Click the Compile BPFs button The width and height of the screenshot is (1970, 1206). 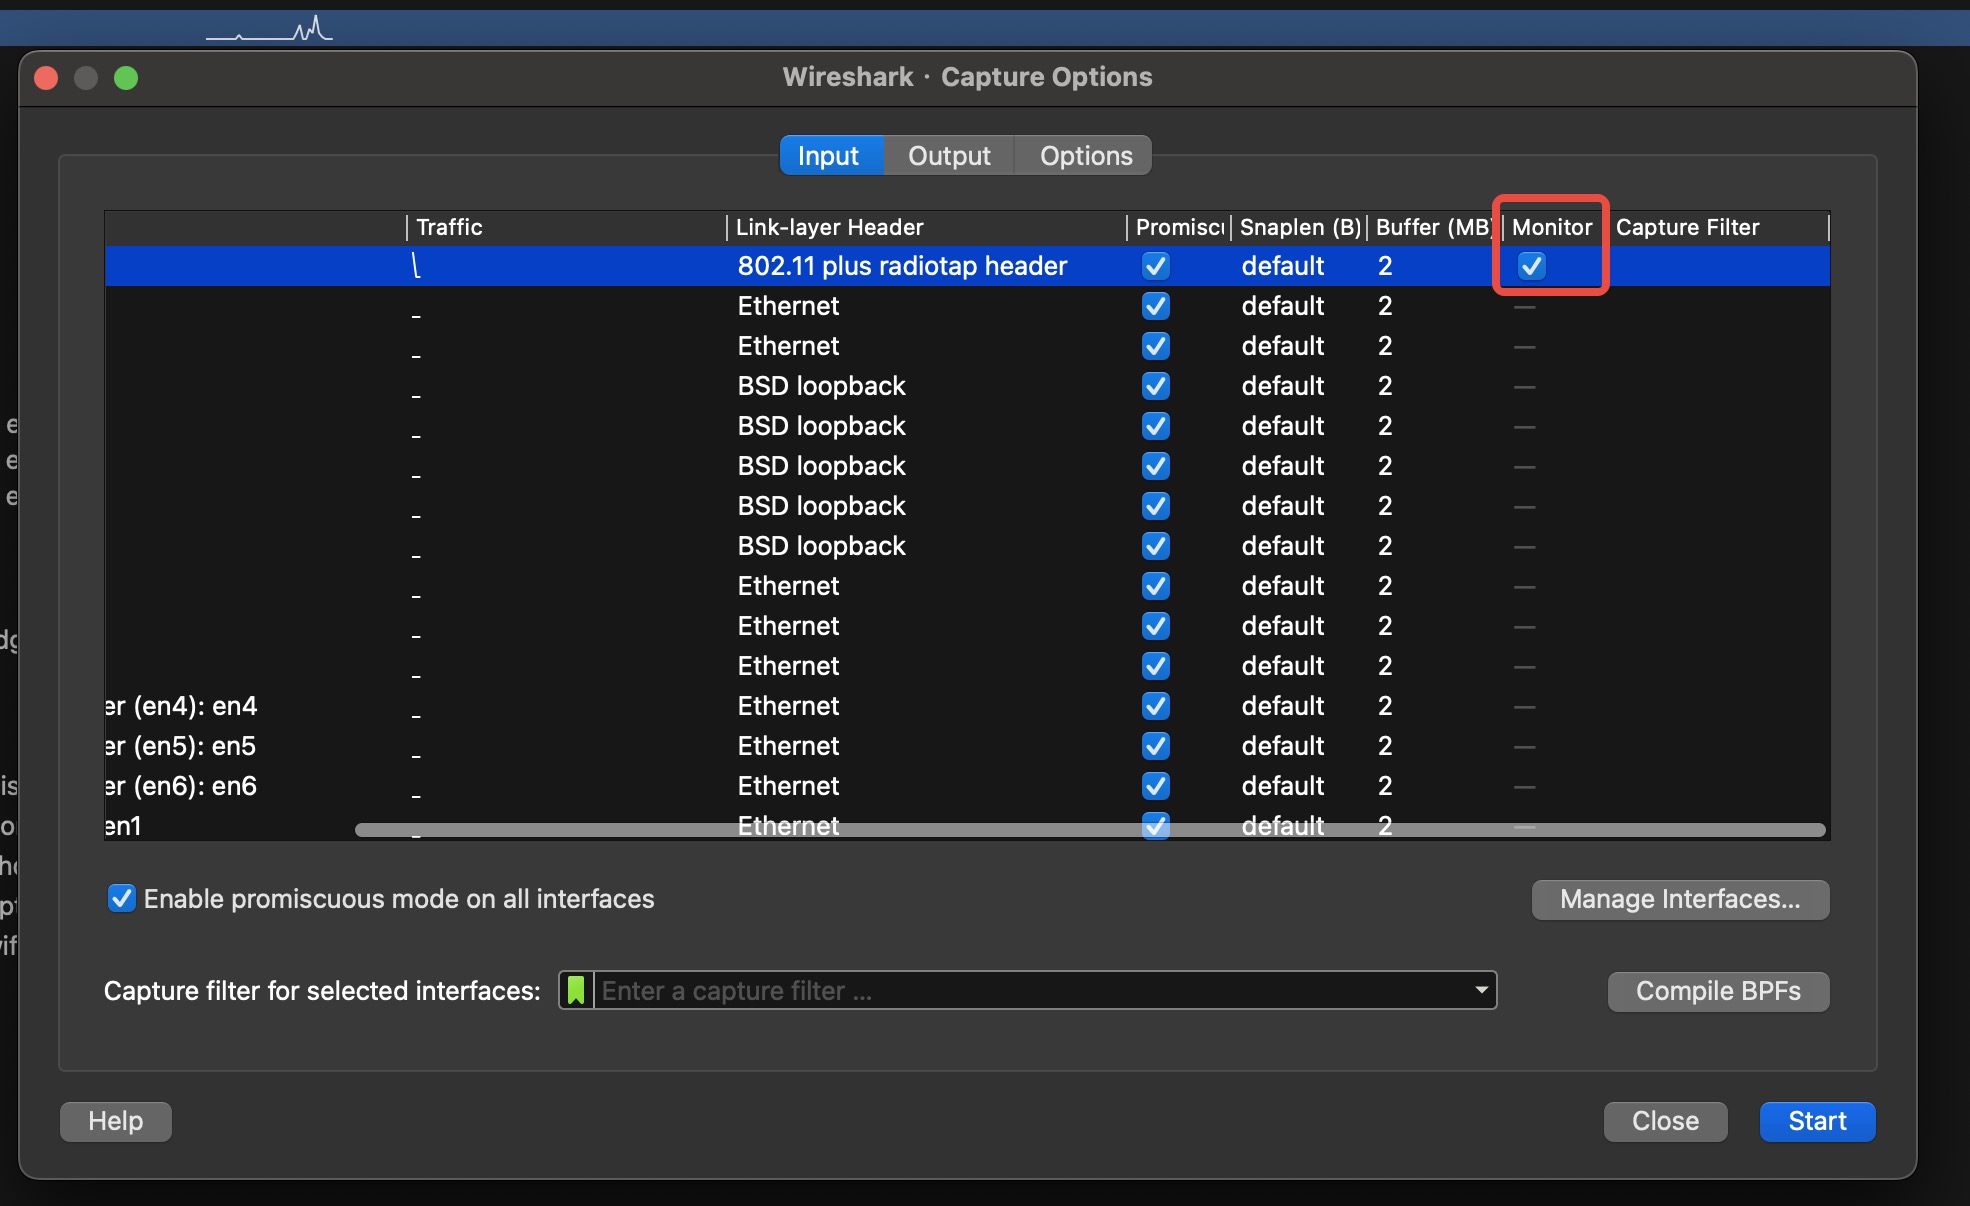pyautogui.click(x=1717, y=991)
